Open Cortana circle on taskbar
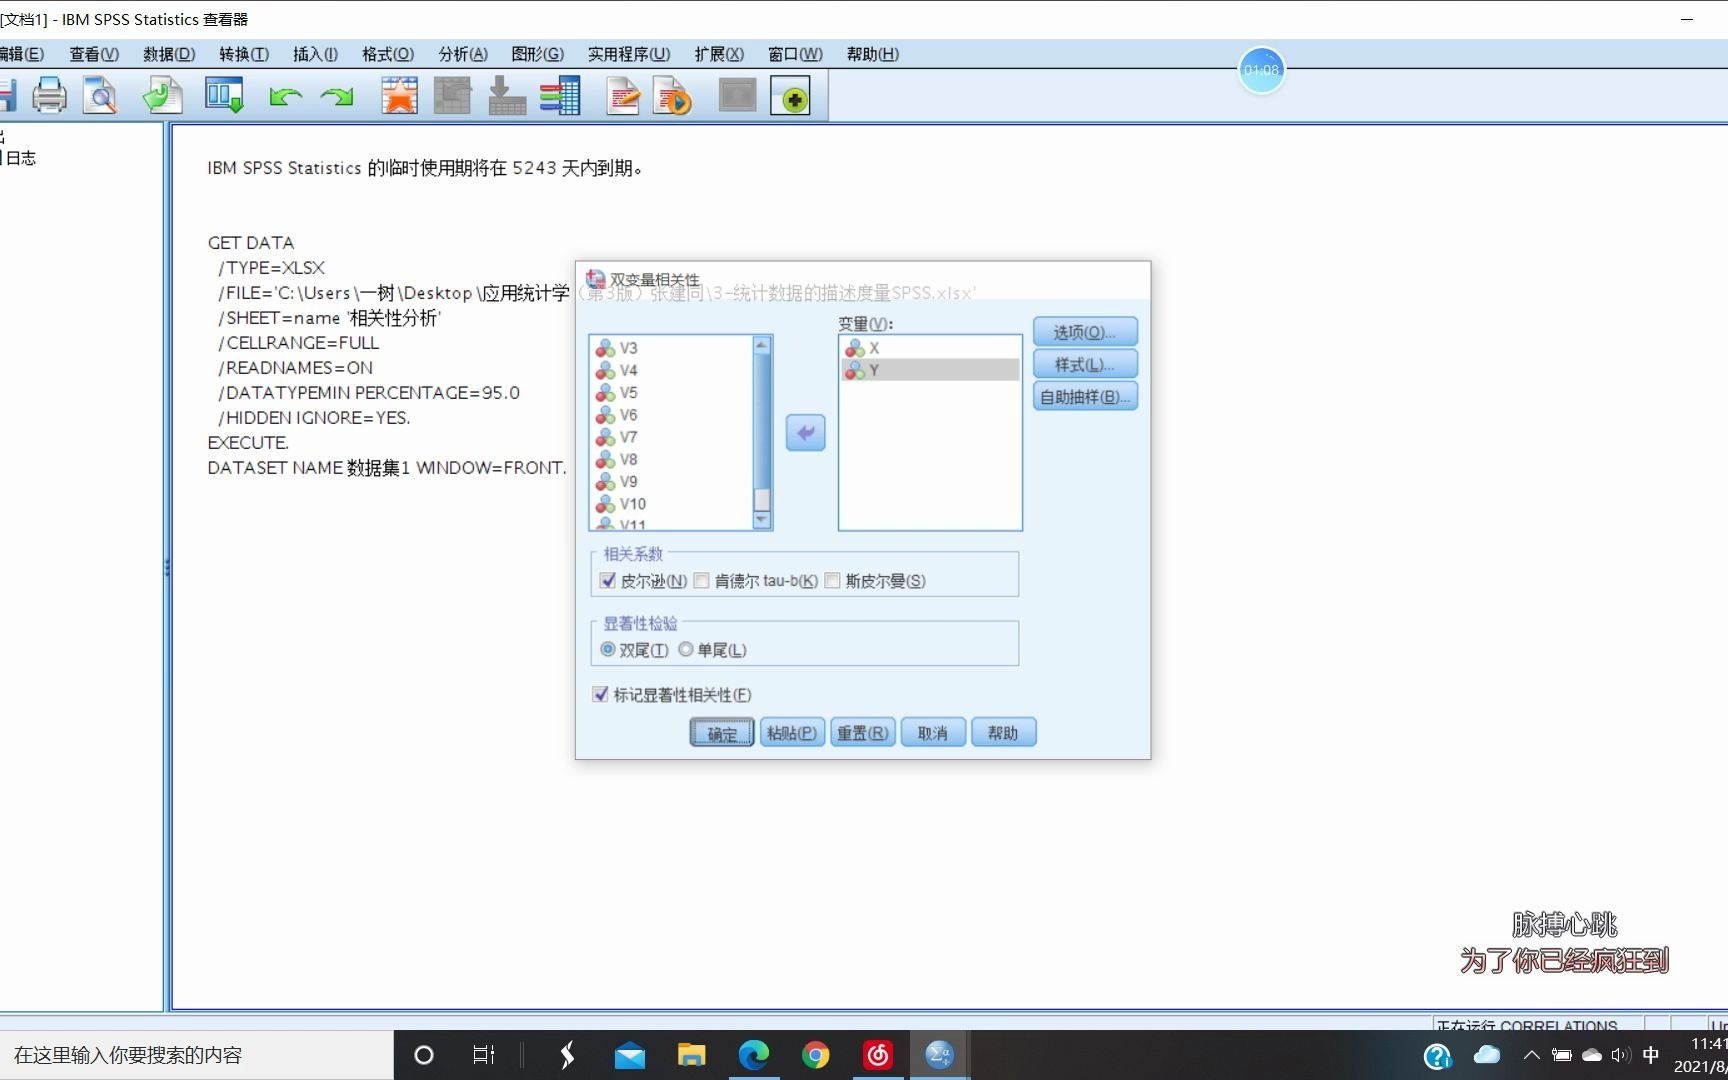The height and width of the screenshot is (1080, 1728). pos(424,1055)
